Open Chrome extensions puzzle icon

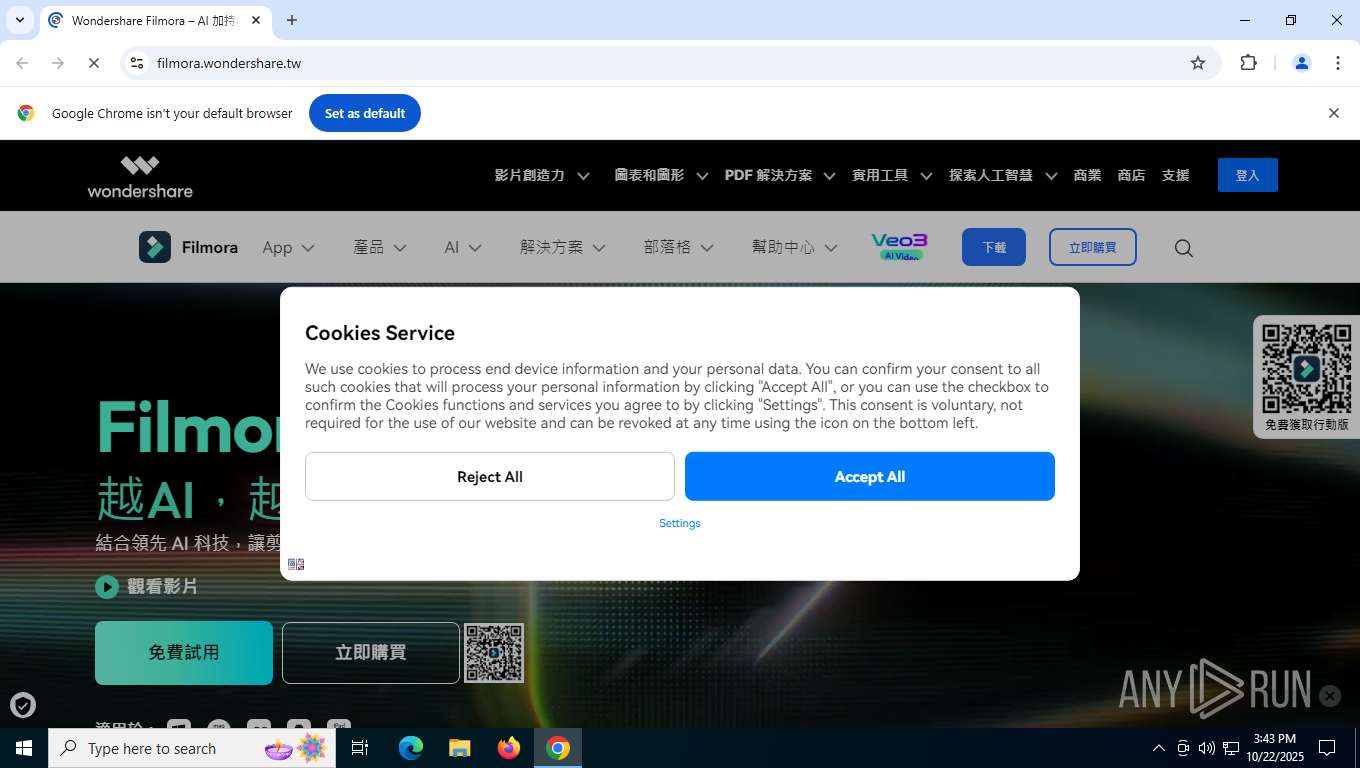coord(1248,63)
